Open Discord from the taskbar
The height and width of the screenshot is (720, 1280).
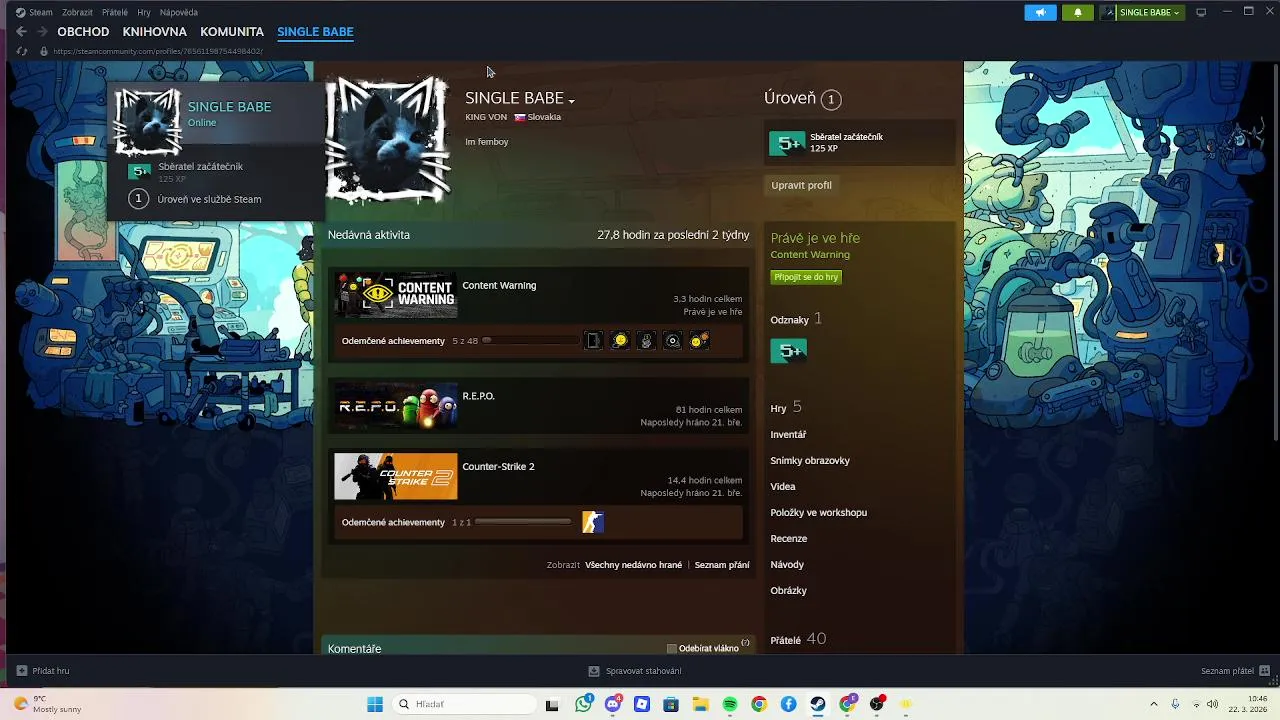point(613,704)
